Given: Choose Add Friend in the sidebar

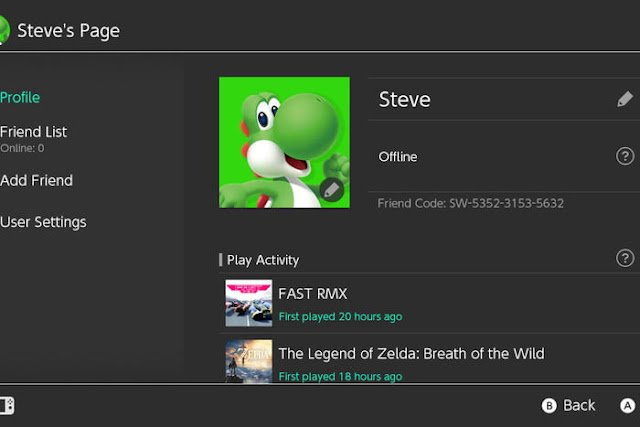Looking at the screenshot, I should [x=37, y=181].
